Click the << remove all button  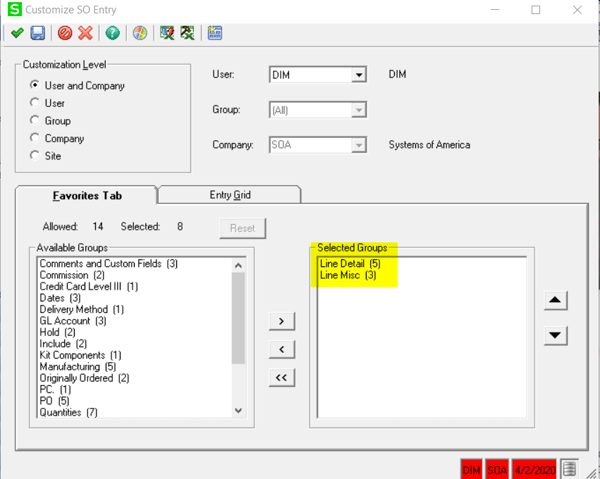(x=281, y=377)
